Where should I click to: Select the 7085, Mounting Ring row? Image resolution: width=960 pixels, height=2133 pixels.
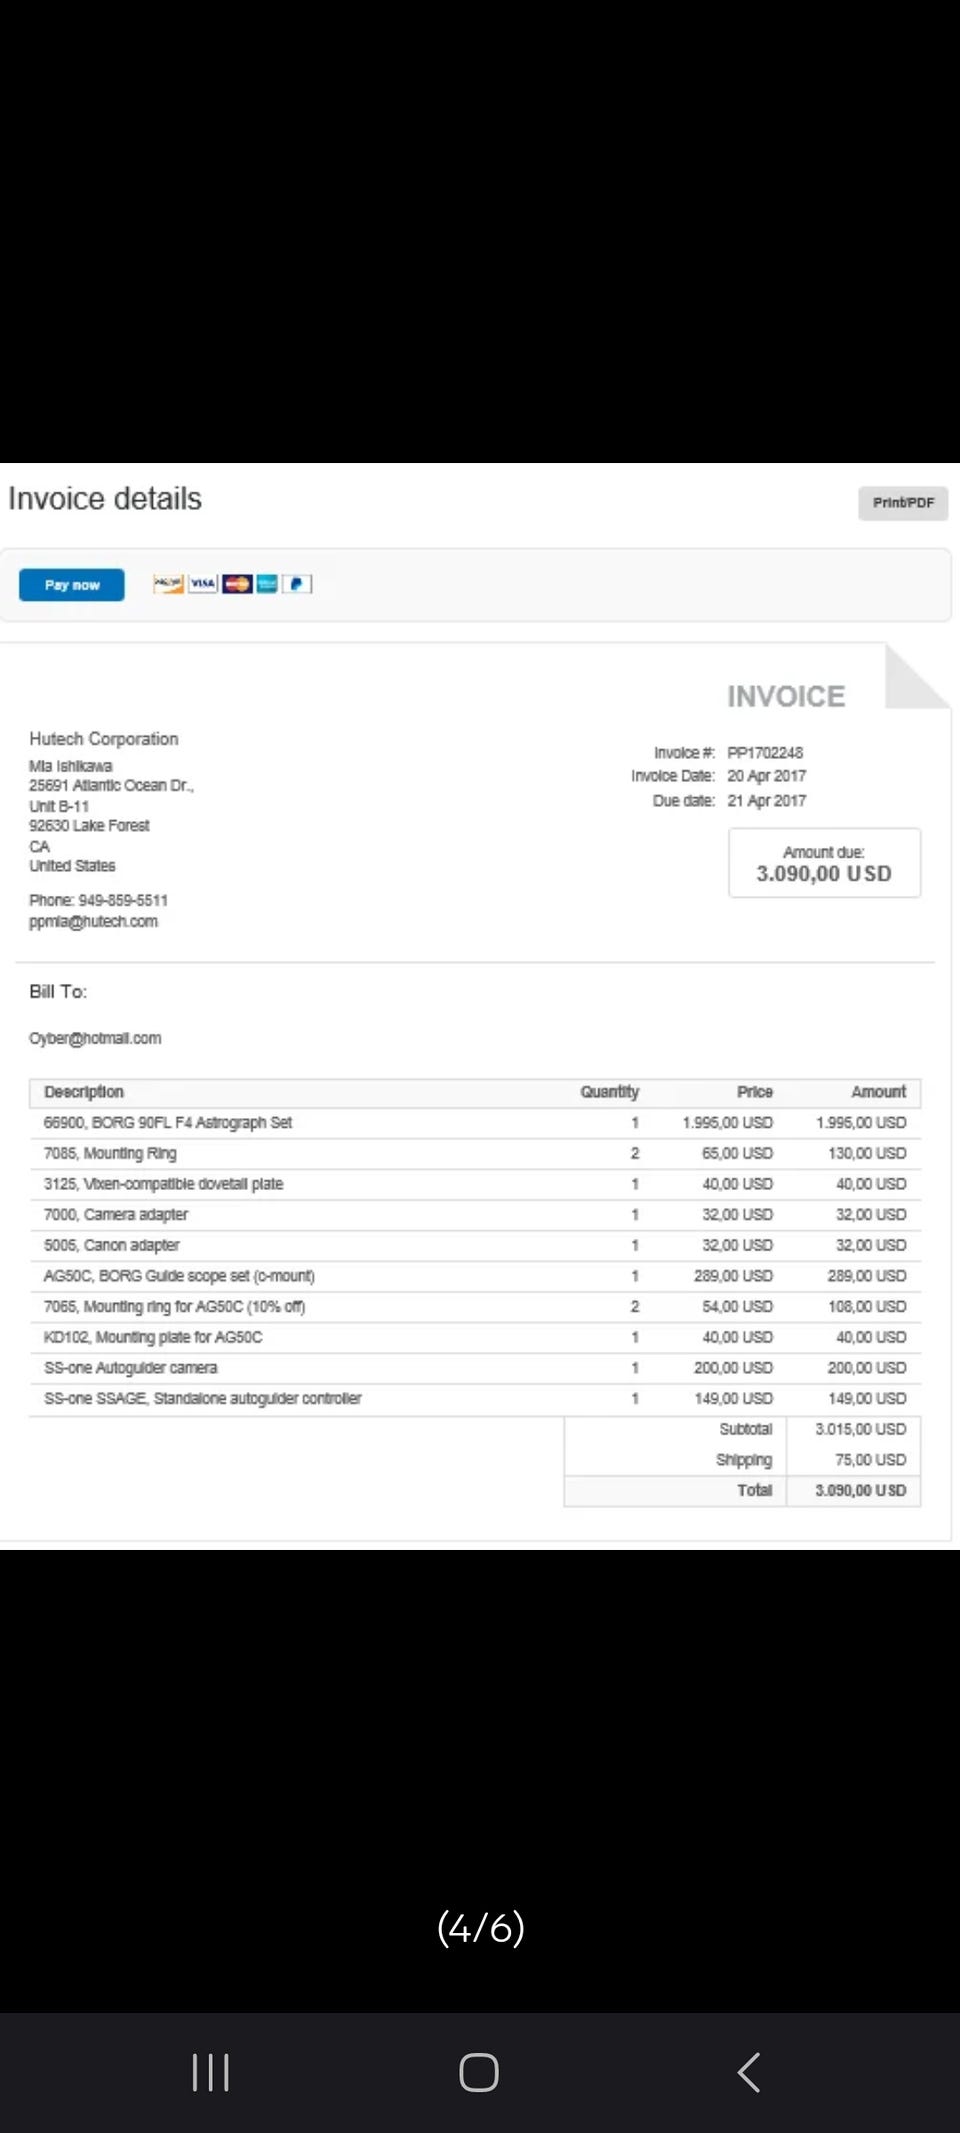[x=475, y=1154]
